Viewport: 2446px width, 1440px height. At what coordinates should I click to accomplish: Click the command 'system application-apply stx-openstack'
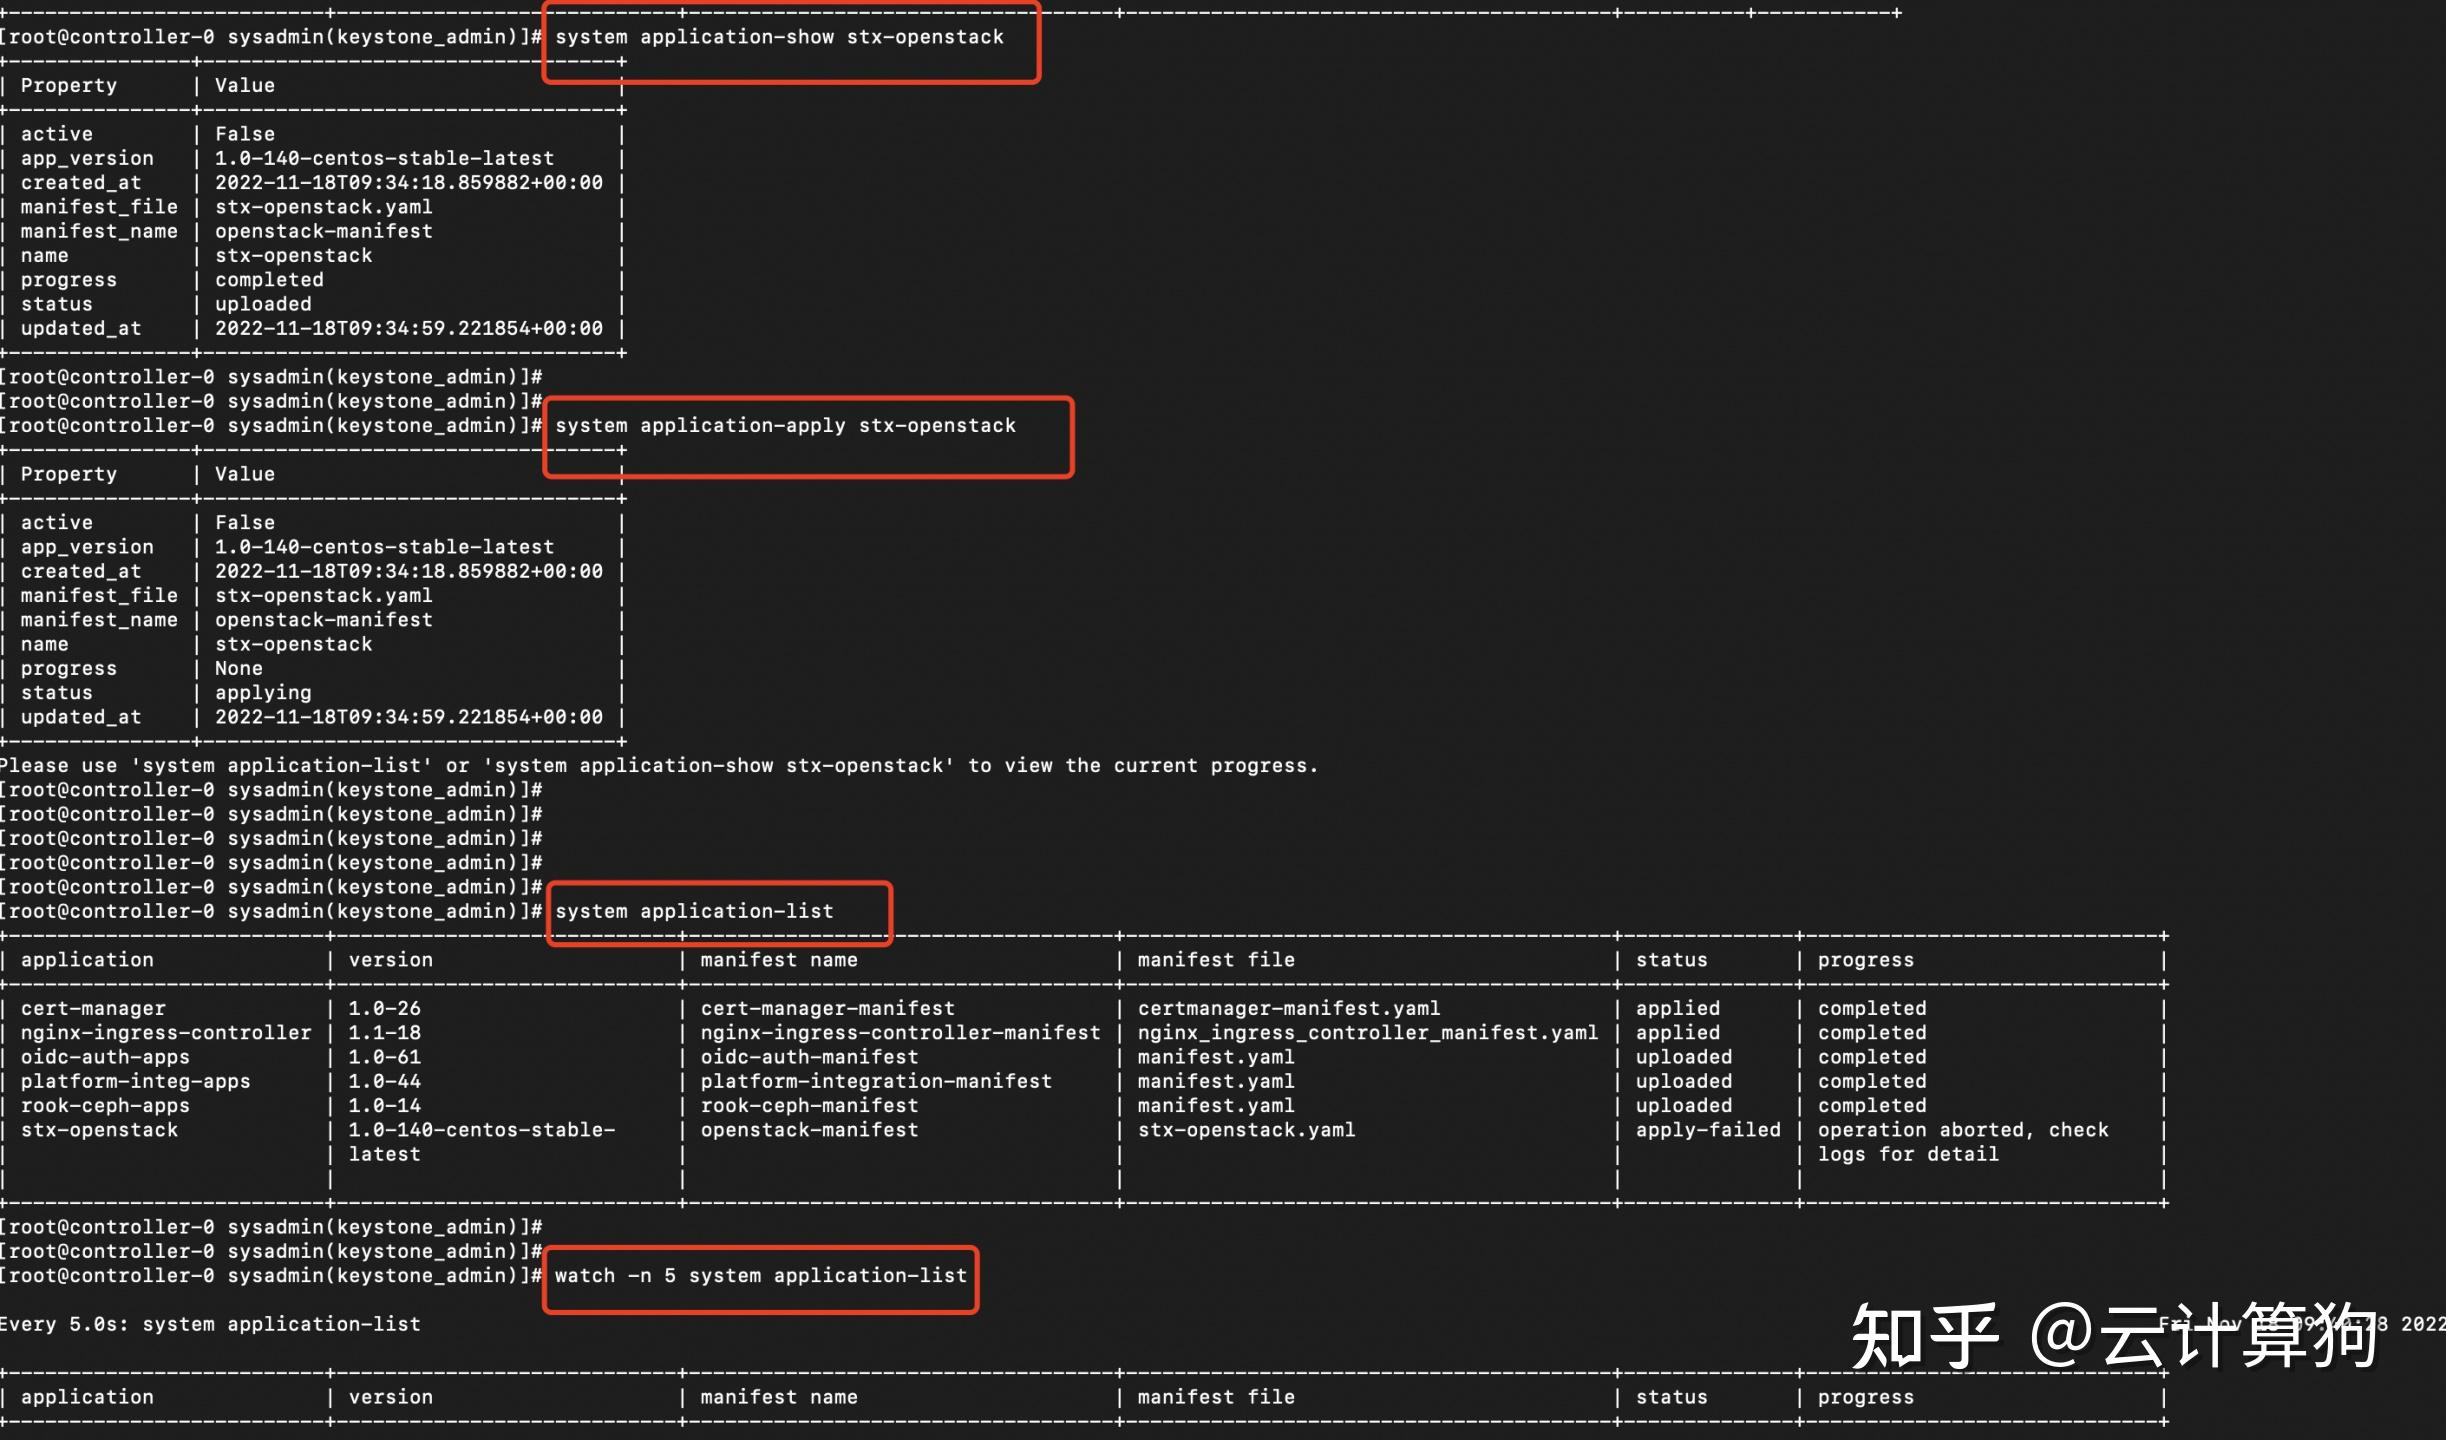pyautogui.click(x=785, y=426)
